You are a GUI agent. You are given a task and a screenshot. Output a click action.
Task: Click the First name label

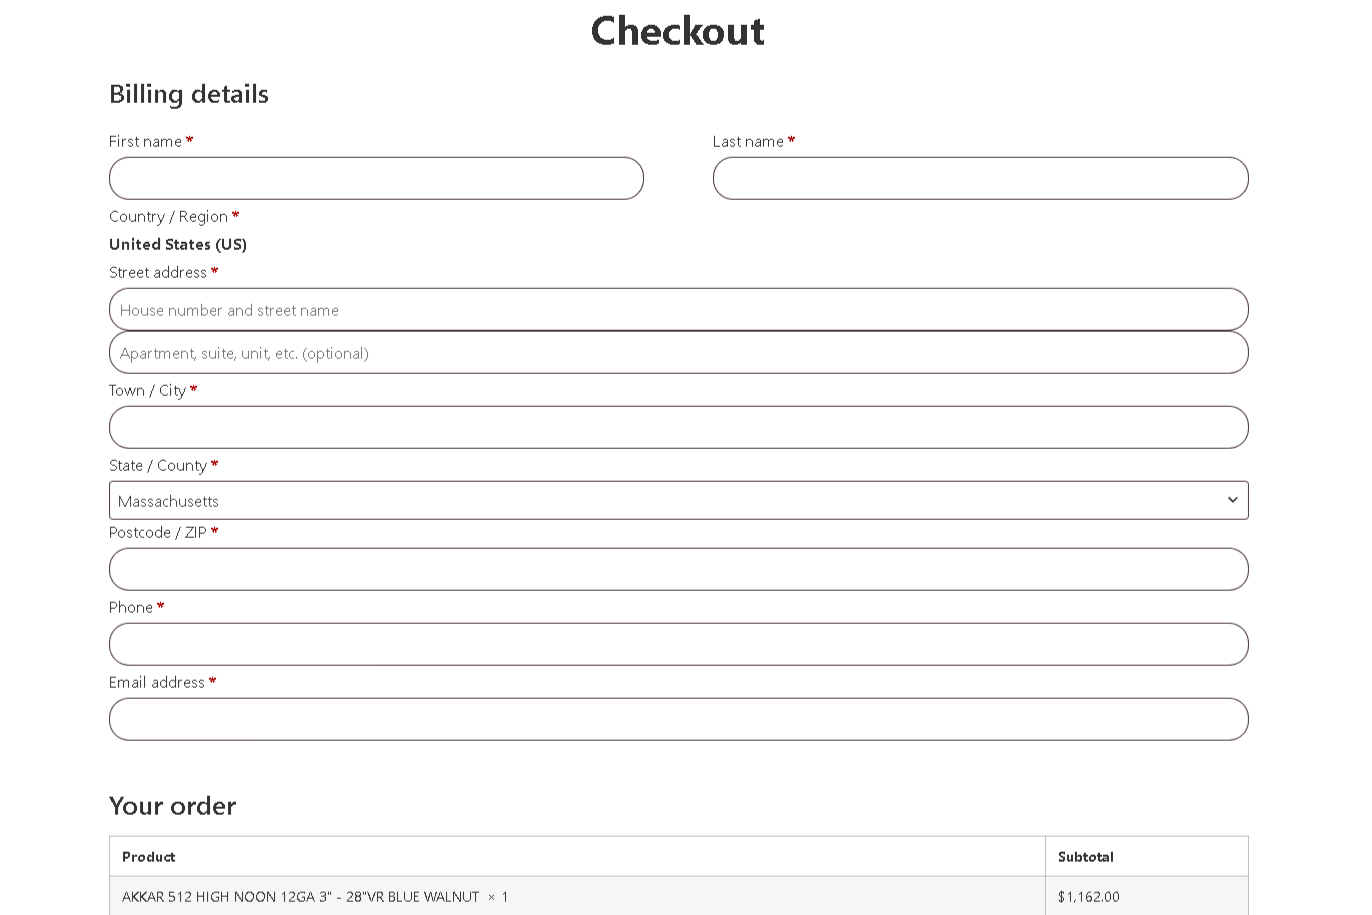(145, 141)
